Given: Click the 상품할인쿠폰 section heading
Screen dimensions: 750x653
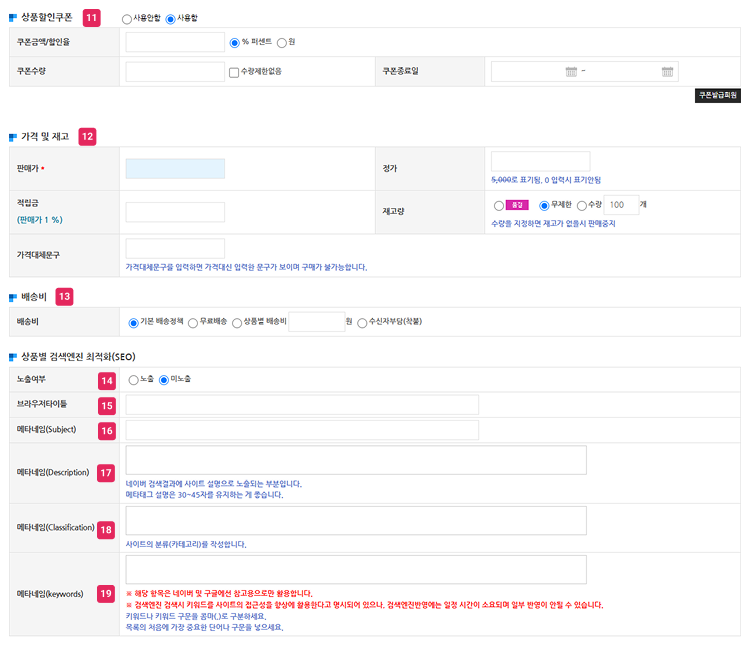Looking at the screenshot, I should [46, 18].
